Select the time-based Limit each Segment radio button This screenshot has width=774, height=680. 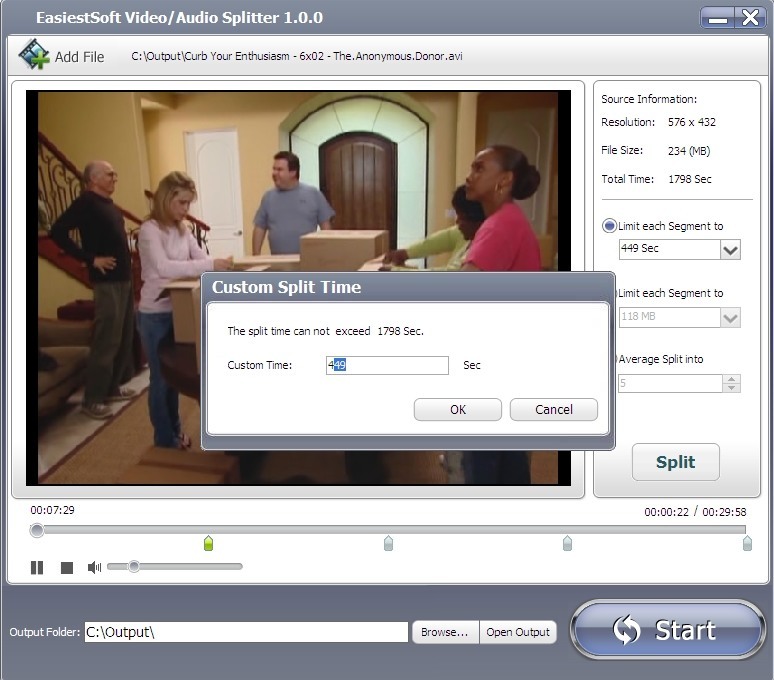point(610,226)
